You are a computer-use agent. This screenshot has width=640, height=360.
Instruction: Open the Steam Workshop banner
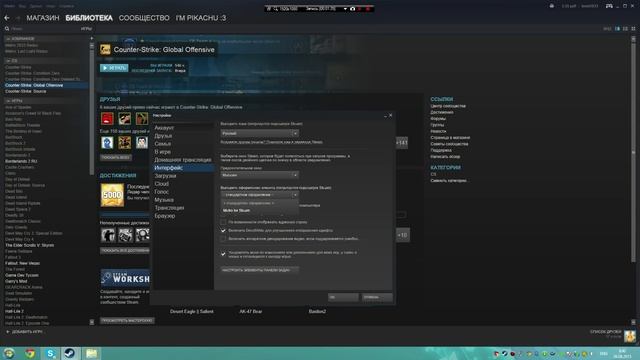[125, 278]
